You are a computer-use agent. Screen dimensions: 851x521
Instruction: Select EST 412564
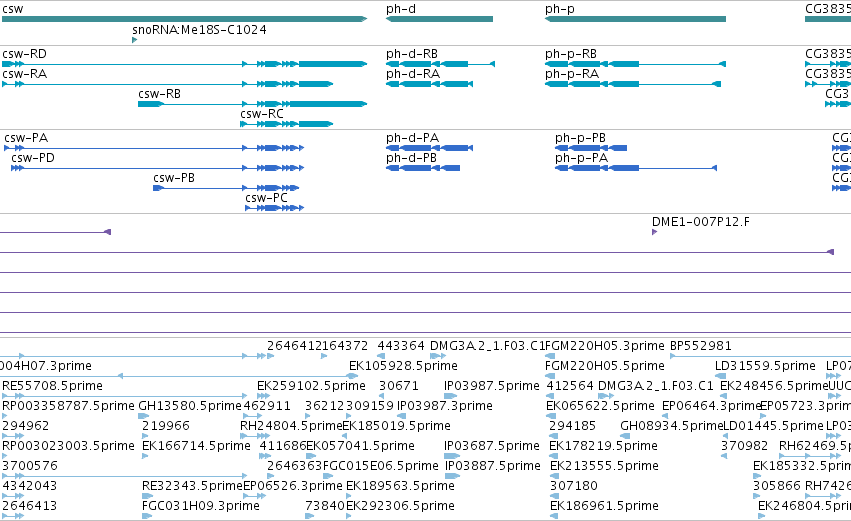click(x=570, y=386)
